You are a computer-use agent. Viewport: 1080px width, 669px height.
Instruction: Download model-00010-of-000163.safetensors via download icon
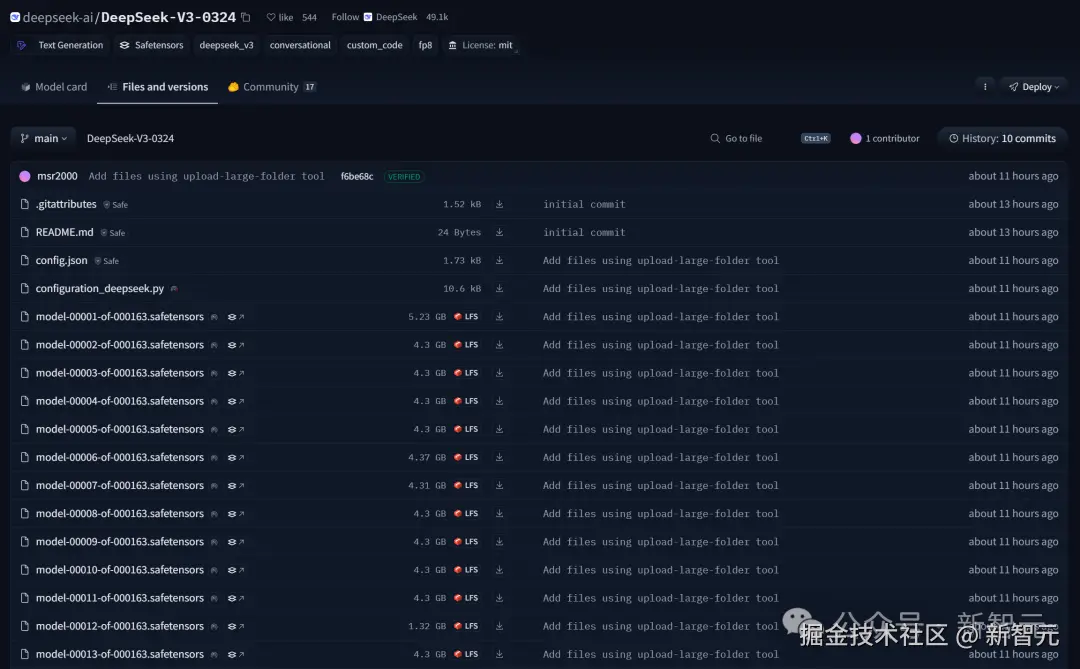pos(499,570)
